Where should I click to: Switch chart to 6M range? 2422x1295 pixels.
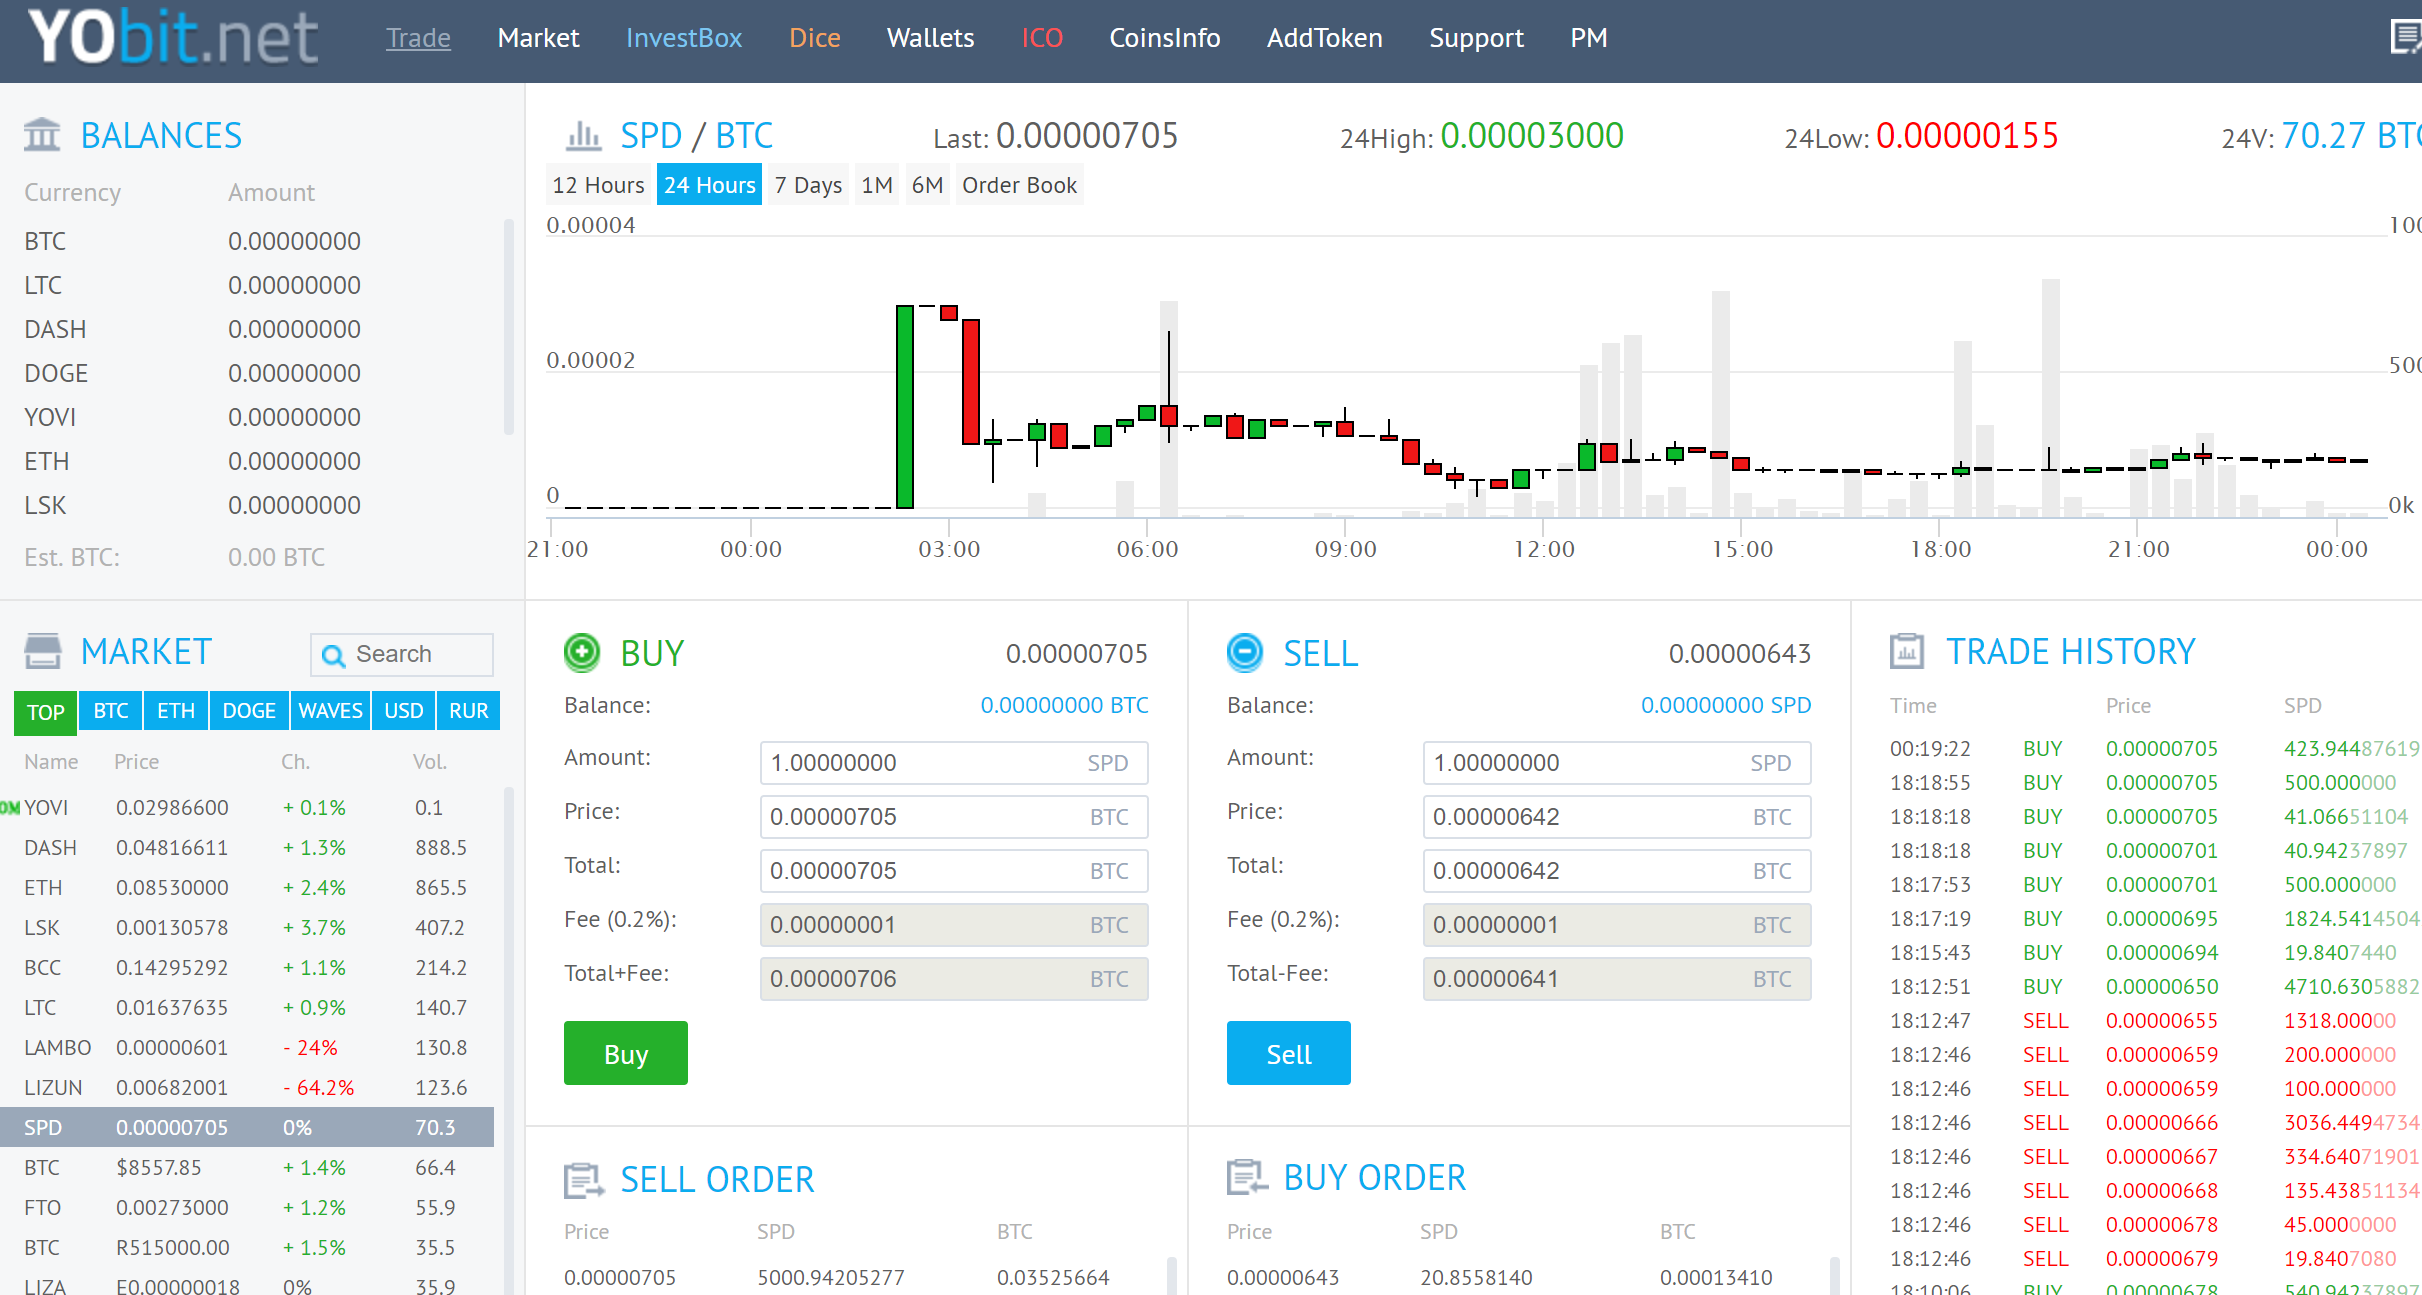tap(927, 185)
